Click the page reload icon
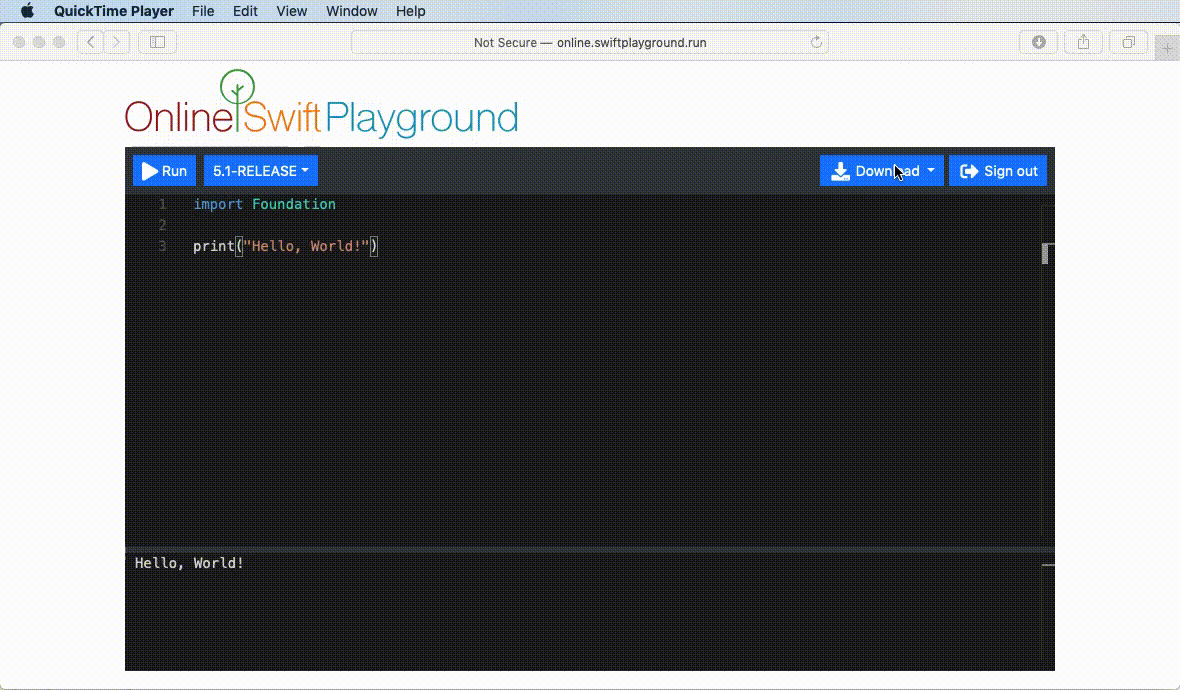1180x690 pixels. pyautogui.click(x=816, y=42)
